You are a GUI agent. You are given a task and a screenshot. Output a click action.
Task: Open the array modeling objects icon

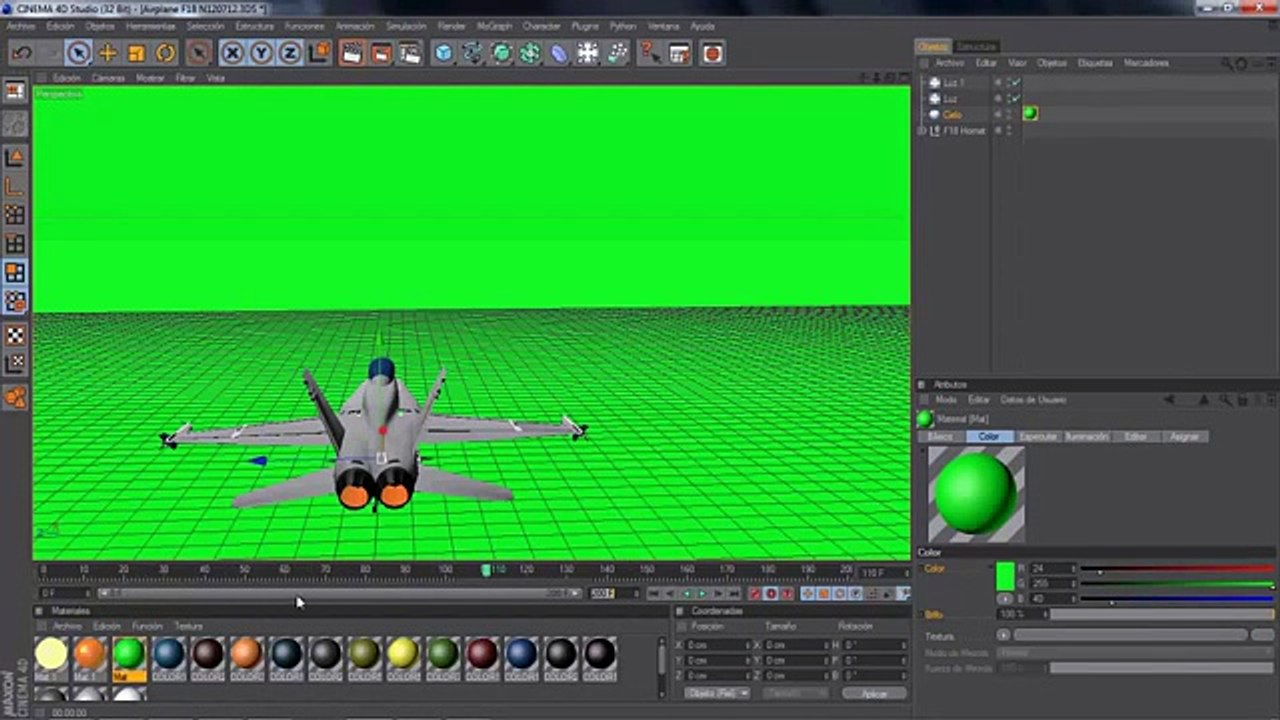[530, 53]
